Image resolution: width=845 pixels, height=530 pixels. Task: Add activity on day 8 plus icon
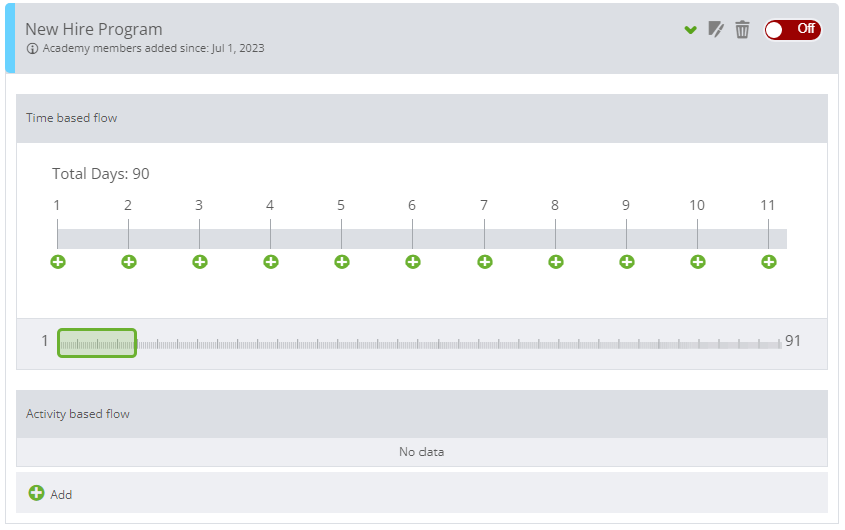pyautogui.click(x=556, y=261)
